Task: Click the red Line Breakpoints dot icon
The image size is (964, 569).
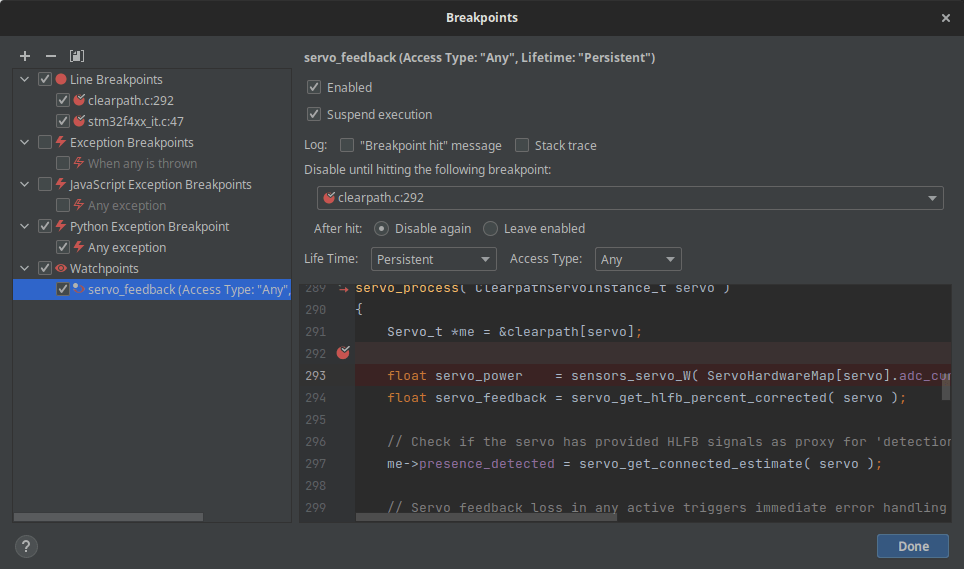Action: pyautogui.click(x=61, y=80)
